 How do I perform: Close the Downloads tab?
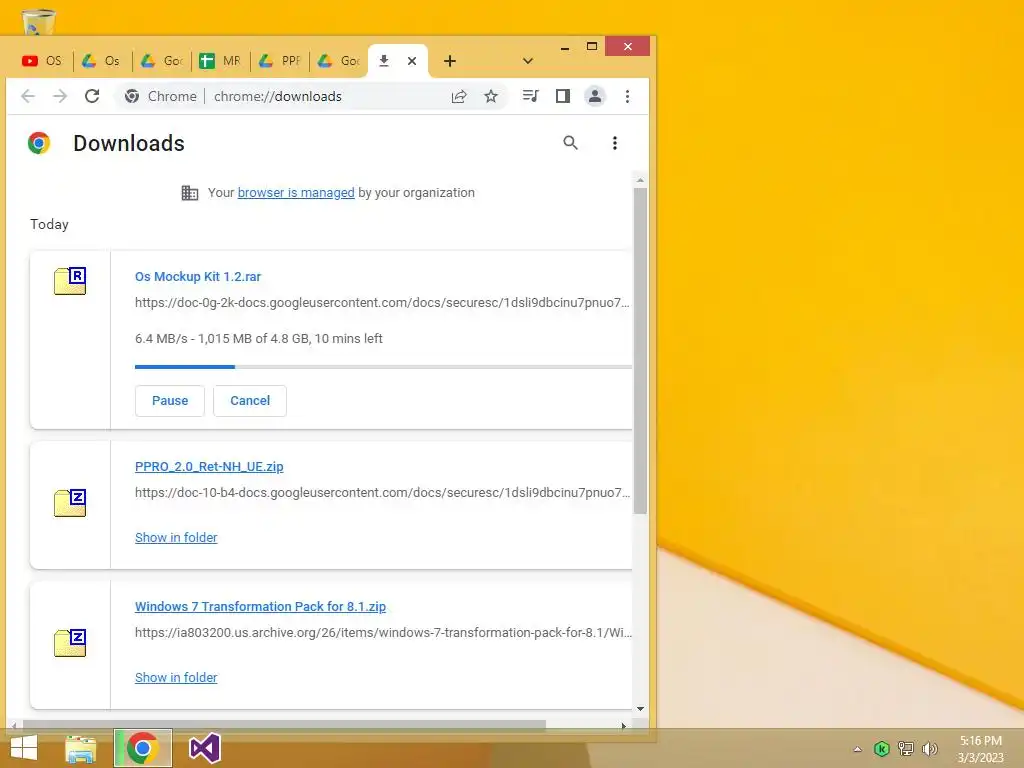[412, 61]
